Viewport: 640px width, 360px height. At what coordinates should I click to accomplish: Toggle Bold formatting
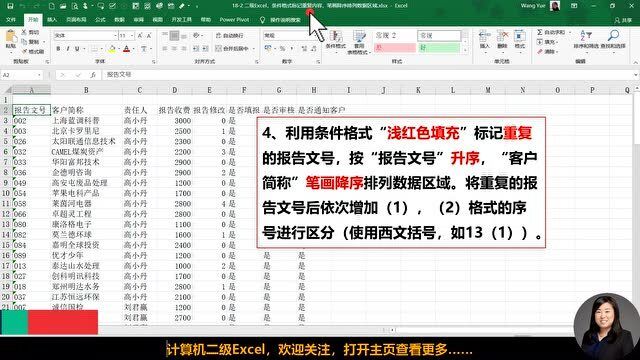coord(58,49)
